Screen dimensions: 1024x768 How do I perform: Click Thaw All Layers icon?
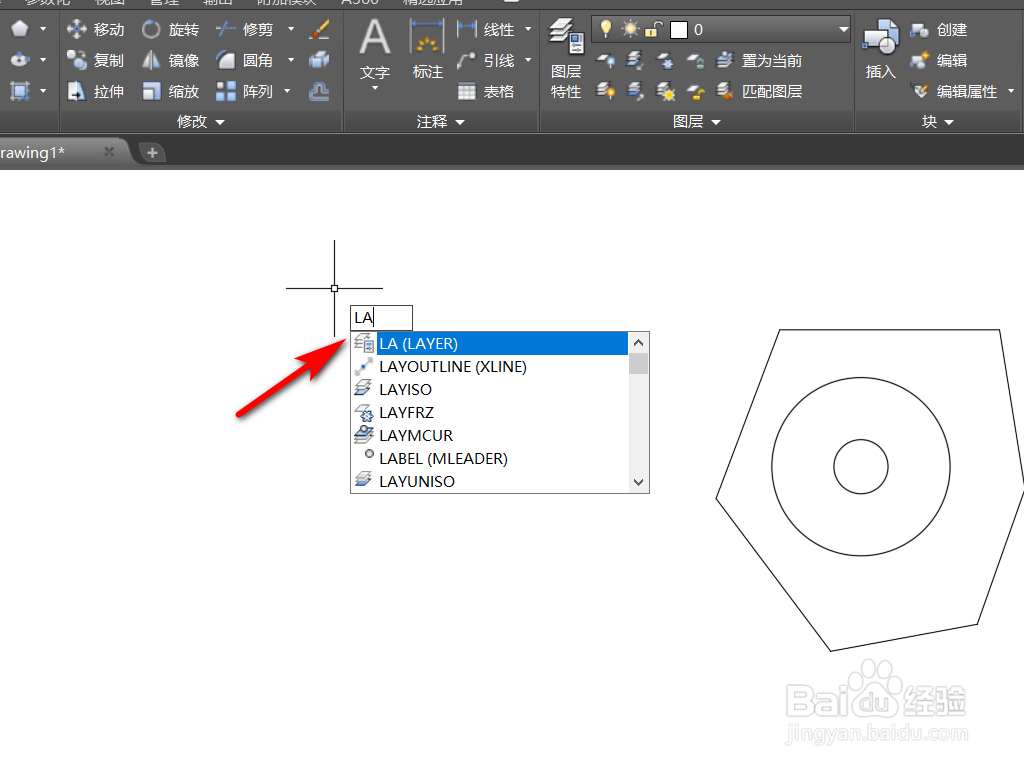(665, 91)
